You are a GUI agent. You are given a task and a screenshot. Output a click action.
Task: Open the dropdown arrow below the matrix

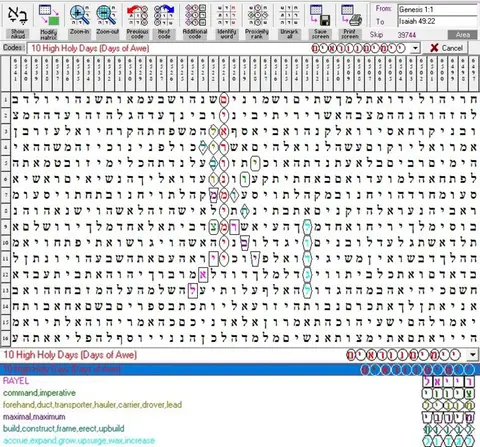(x=473, y=355)
